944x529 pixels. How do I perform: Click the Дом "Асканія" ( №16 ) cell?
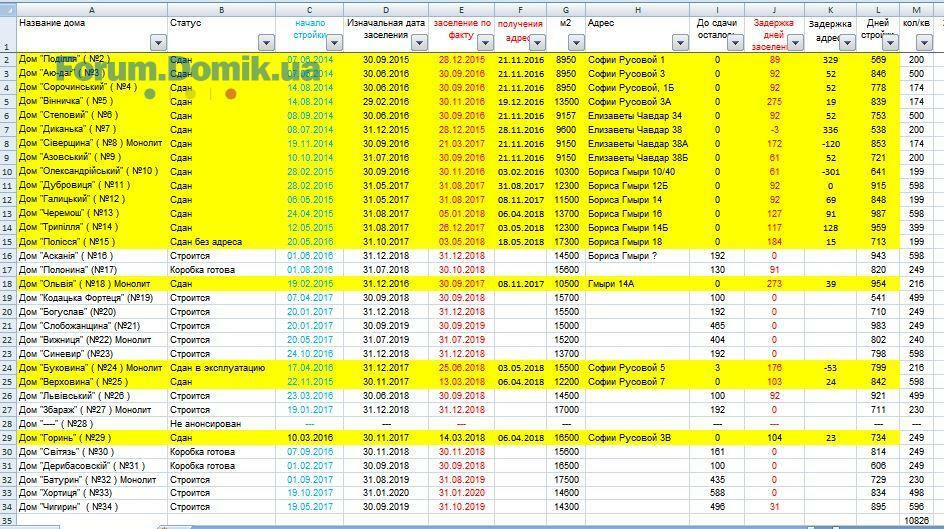92,256
